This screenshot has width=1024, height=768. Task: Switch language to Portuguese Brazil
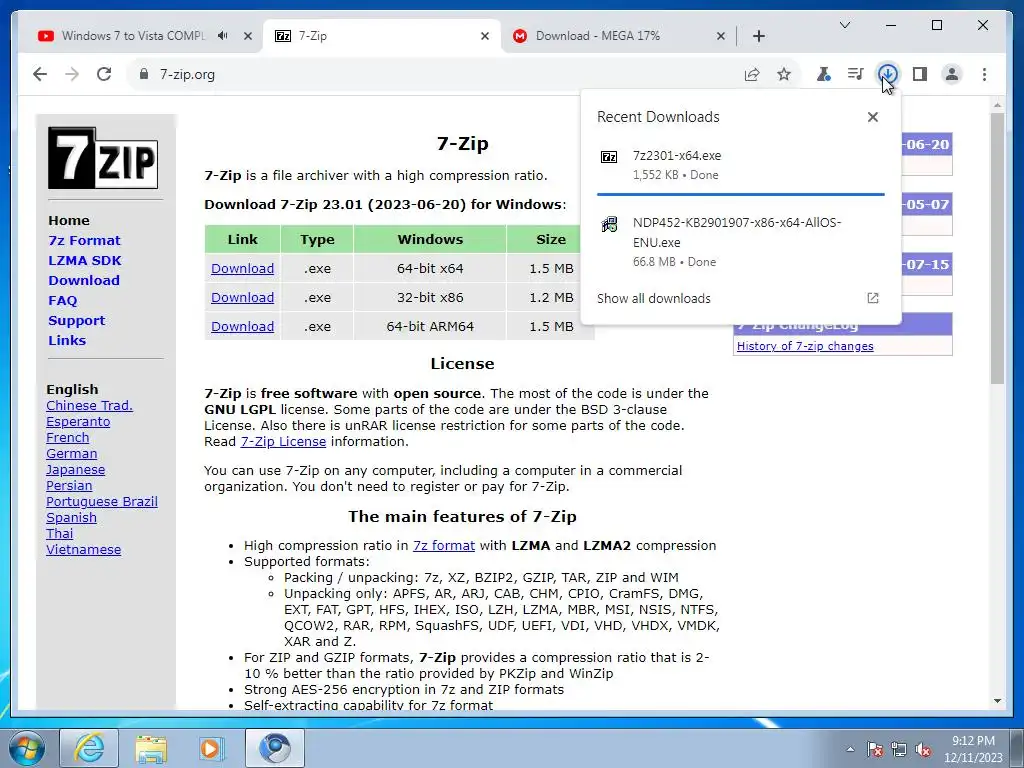click(x=102, y=502)
